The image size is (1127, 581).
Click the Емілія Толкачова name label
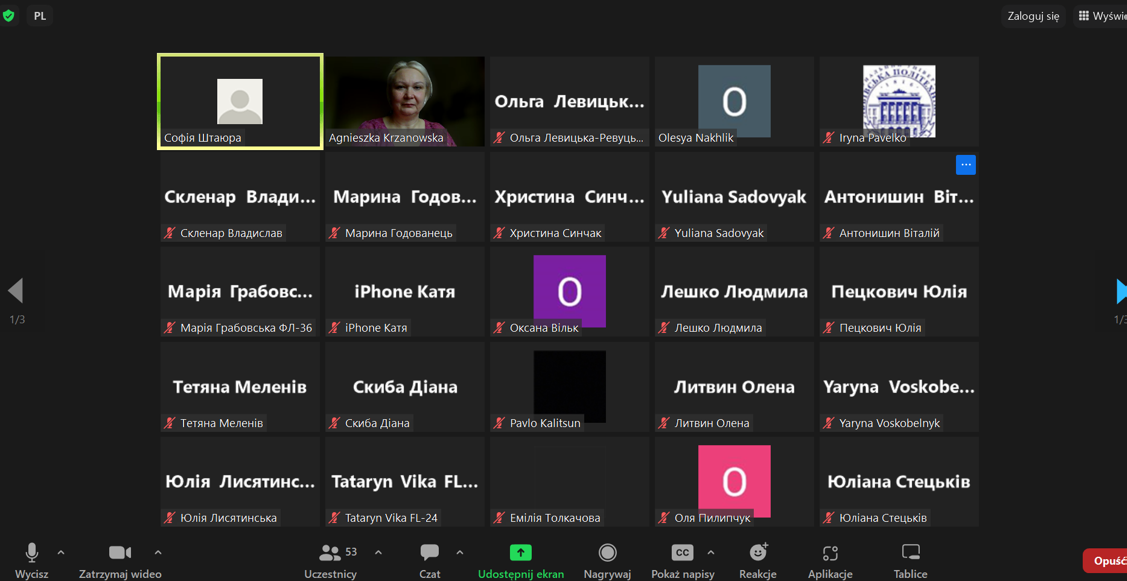[555, 518]
